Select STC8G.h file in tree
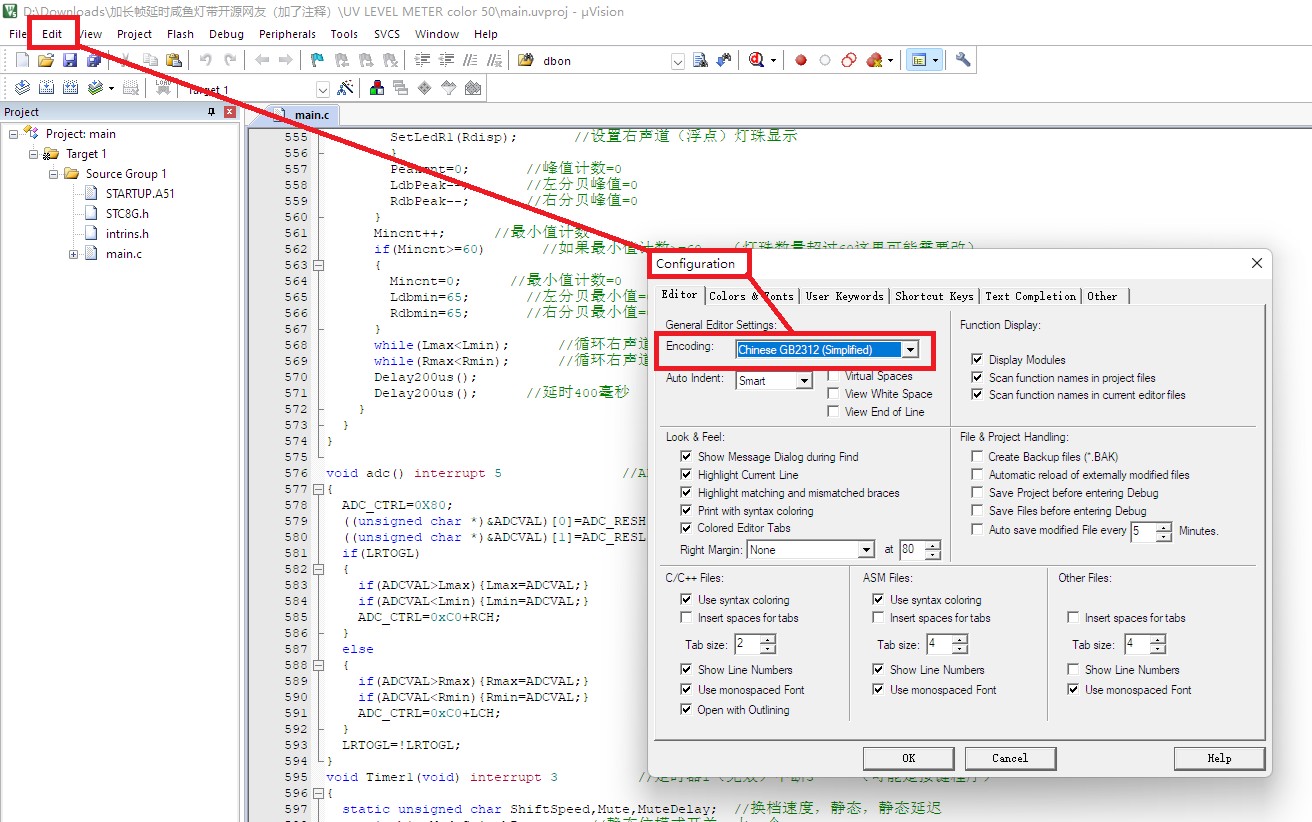Viewport: 1312px width, 822px height. [127, 214]
